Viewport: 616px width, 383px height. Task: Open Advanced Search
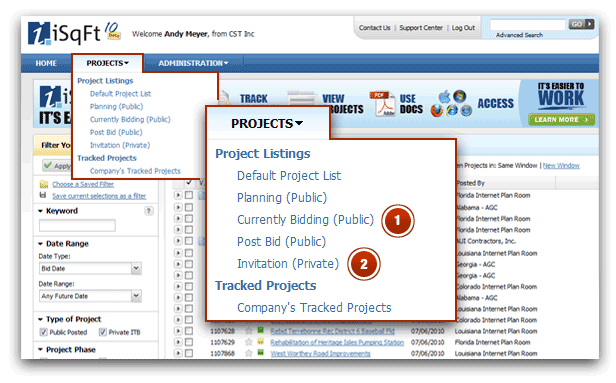click(x=519, y=35)
